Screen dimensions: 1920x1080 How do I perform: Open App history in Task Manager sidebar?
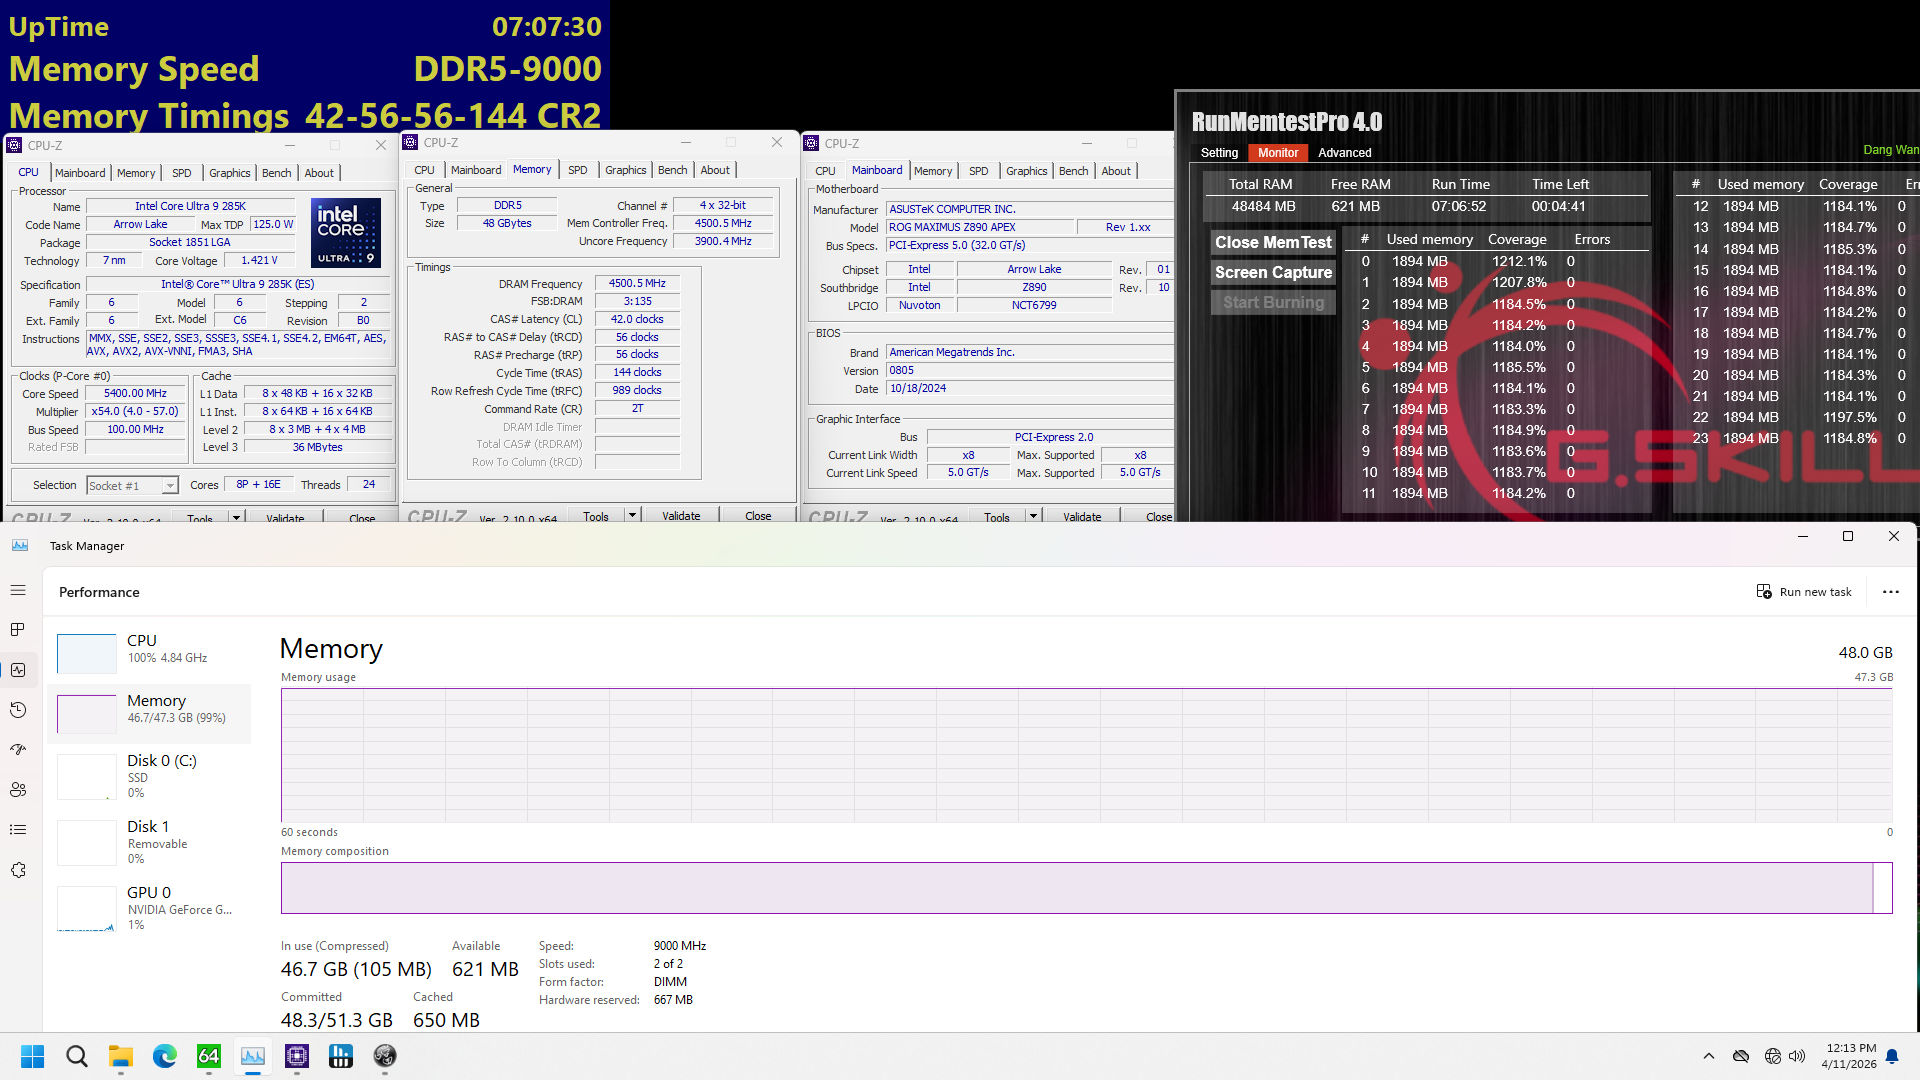point(18,709)
